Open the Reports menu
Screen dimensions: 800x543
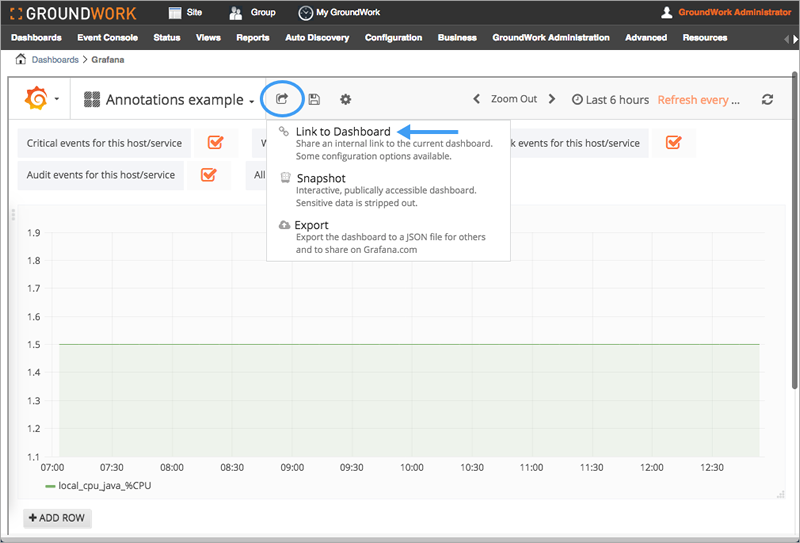point(253,37)
